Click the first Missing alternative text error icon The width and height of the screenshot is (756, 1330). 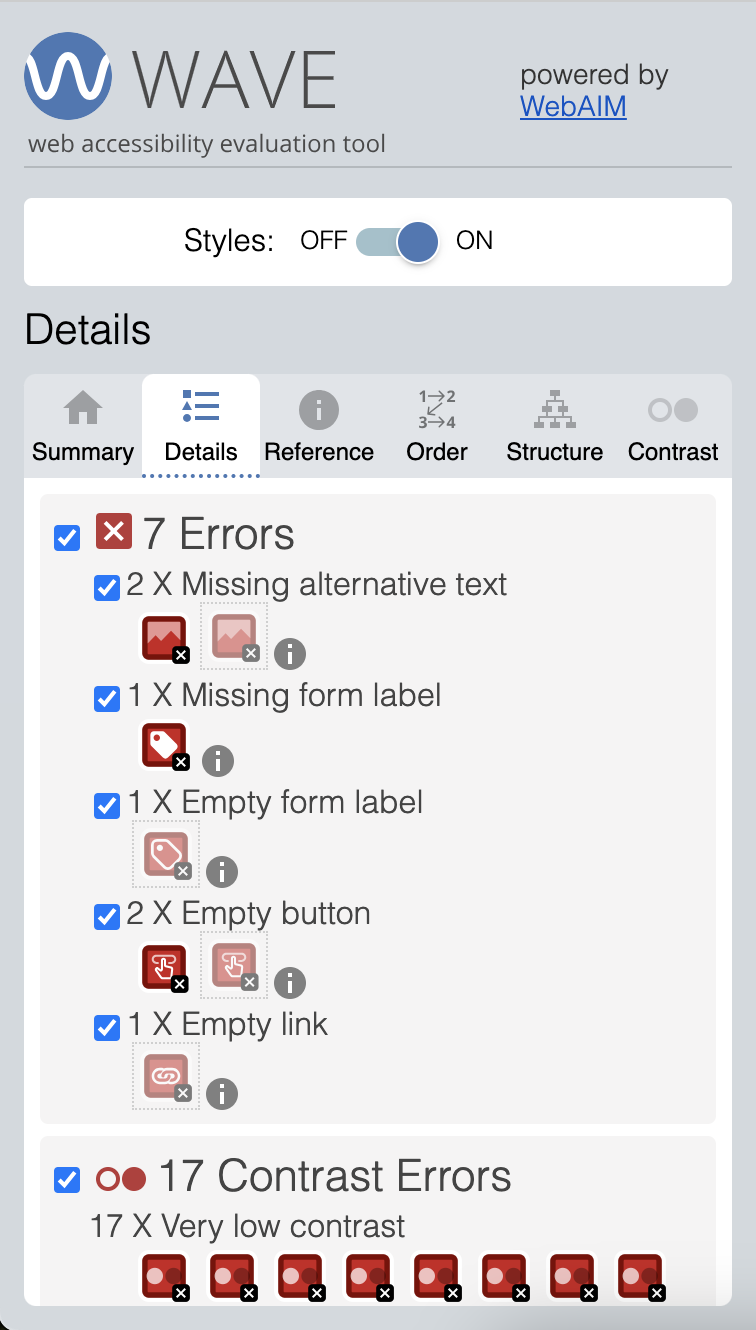[x=164, y=638]
